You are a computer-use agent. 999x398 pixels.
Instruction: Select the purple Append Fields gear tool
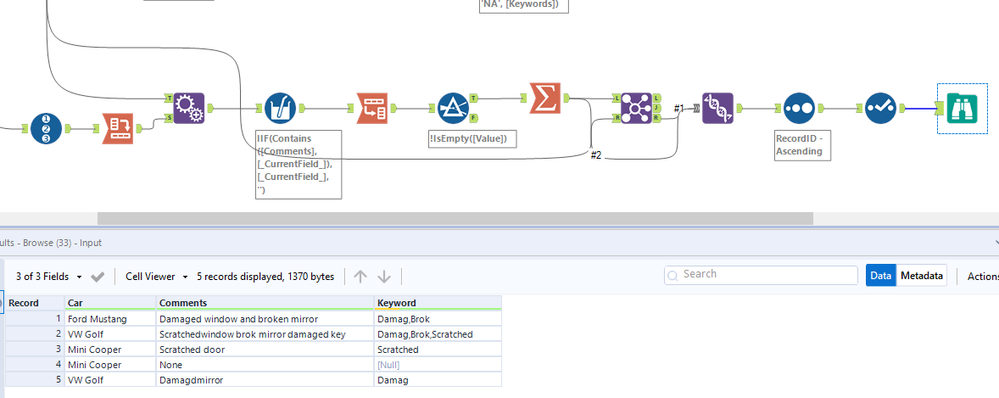pos(189,108)
